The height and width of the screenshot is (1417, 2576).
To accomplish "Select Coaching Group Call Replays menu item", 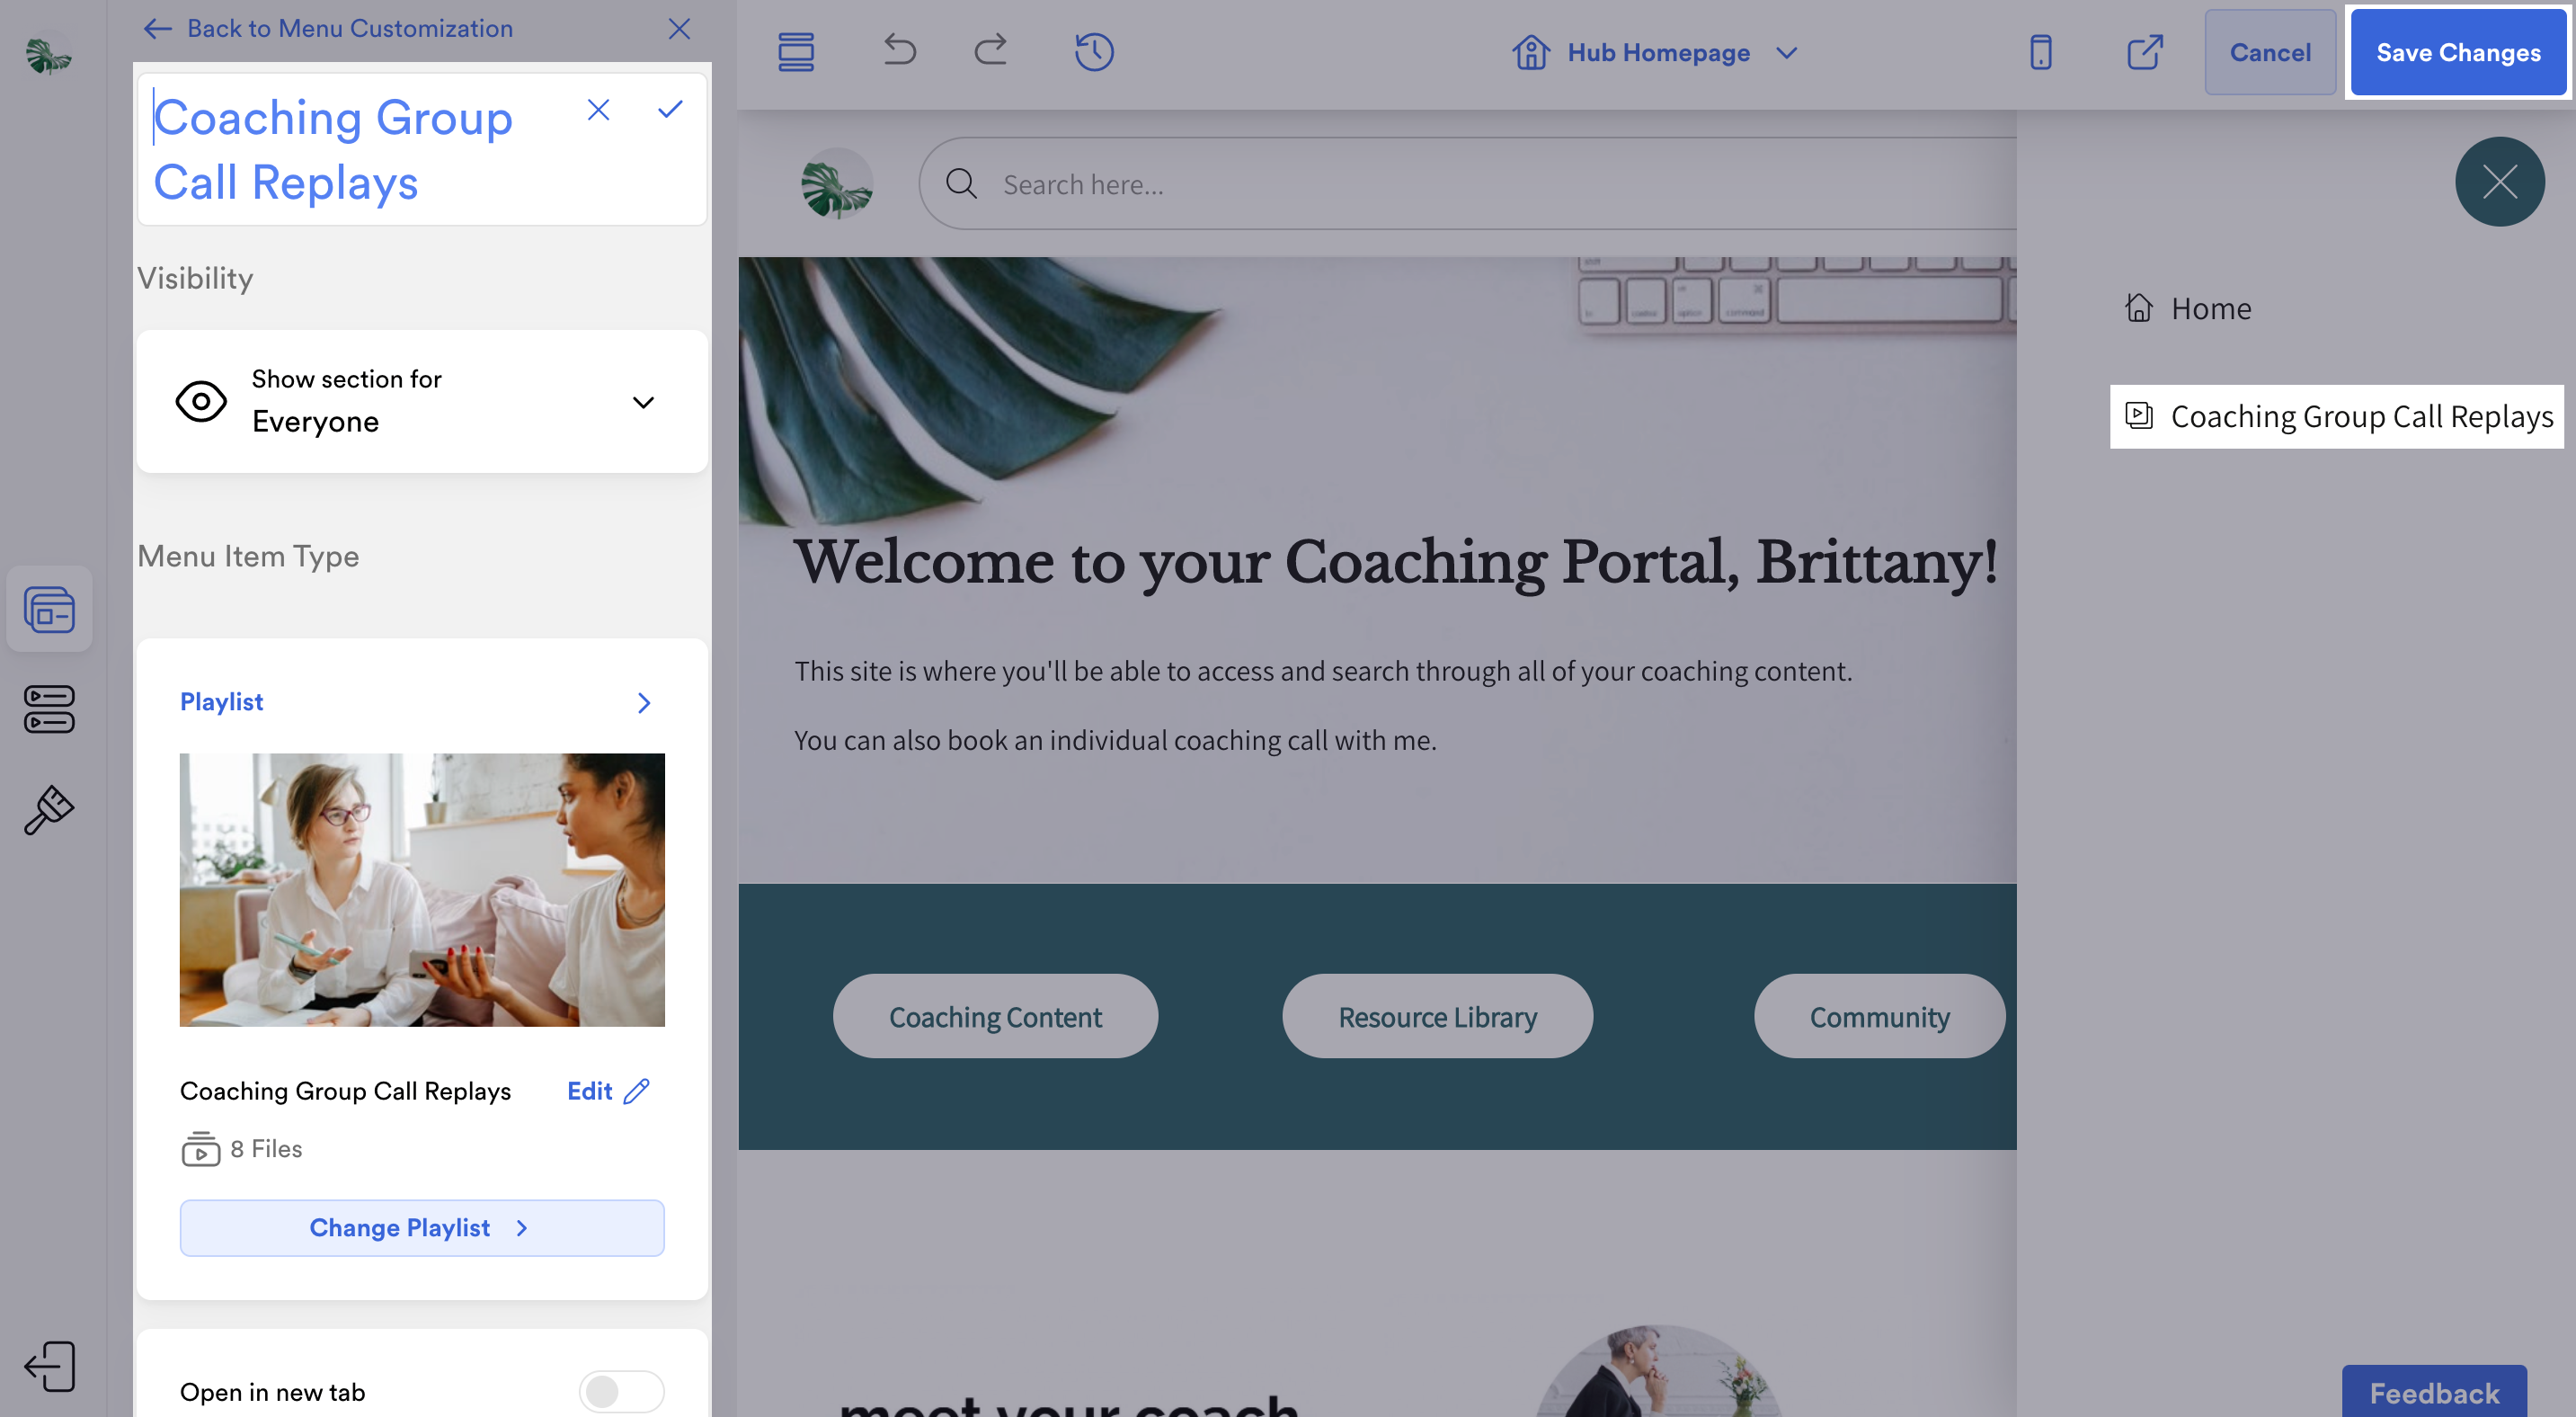I will click(x=2337, y=416).
